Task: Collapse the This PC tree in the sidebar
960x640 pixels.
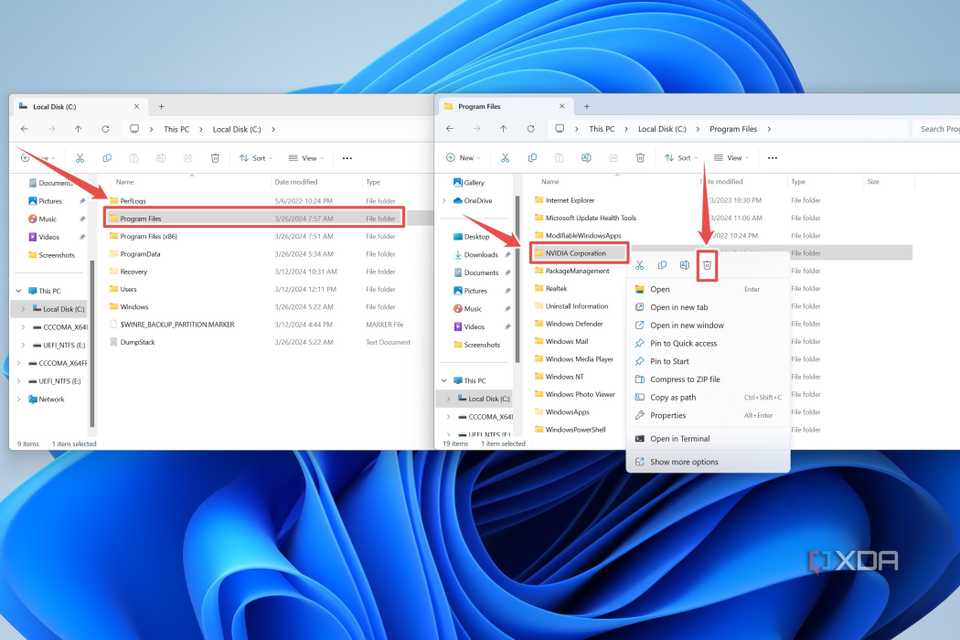Action: 445,380
